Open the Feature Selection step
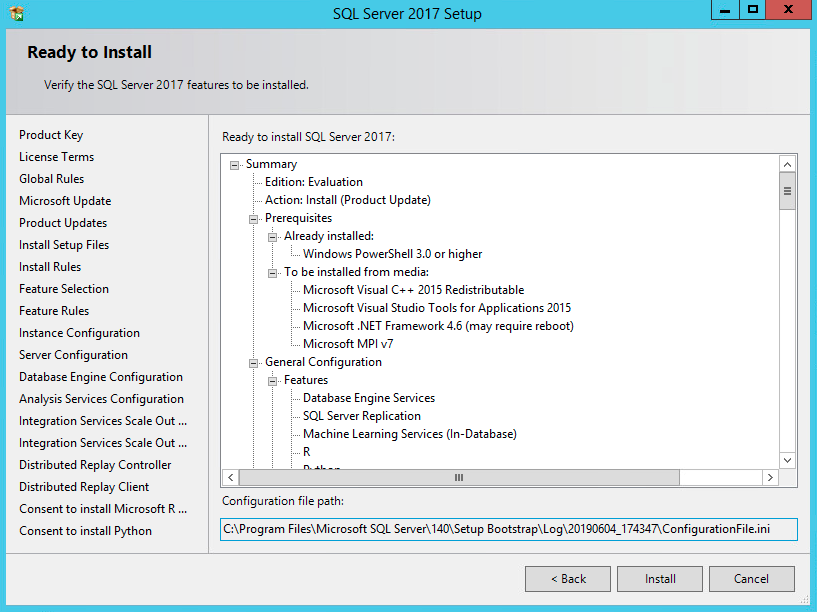The height and width of the screenshot is (612, 817). click(x=64, y=289)
